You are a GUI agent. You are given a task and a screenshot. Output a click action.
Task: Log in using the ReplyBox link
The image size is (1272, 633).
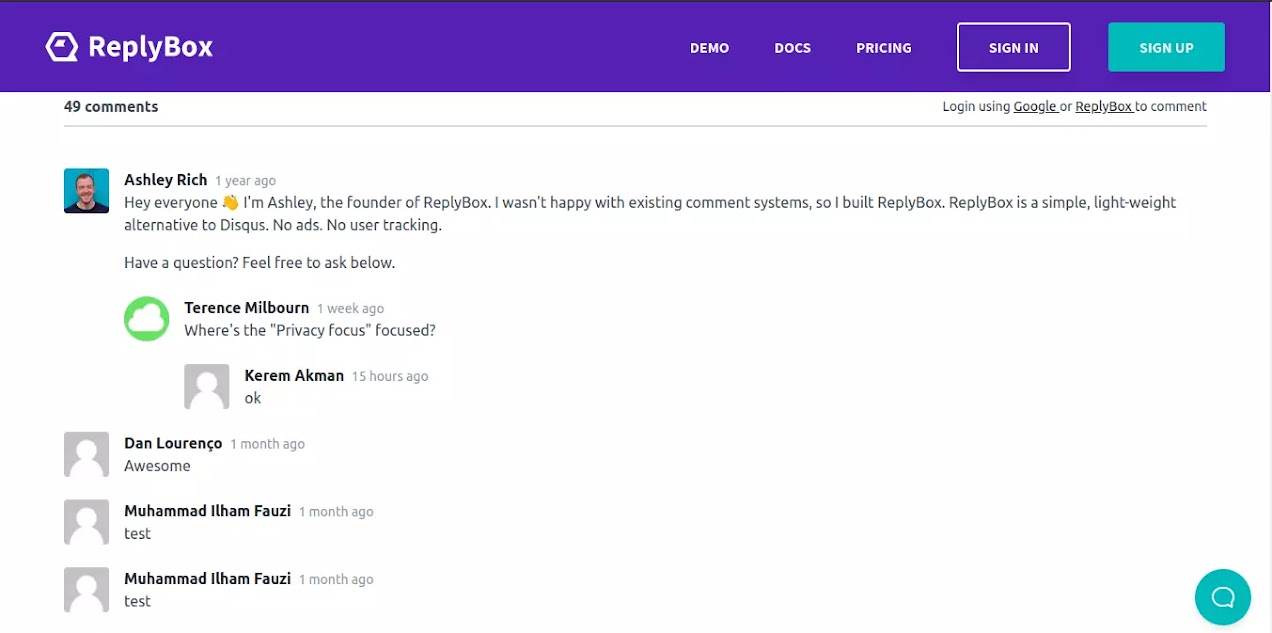pos(1104,106)
